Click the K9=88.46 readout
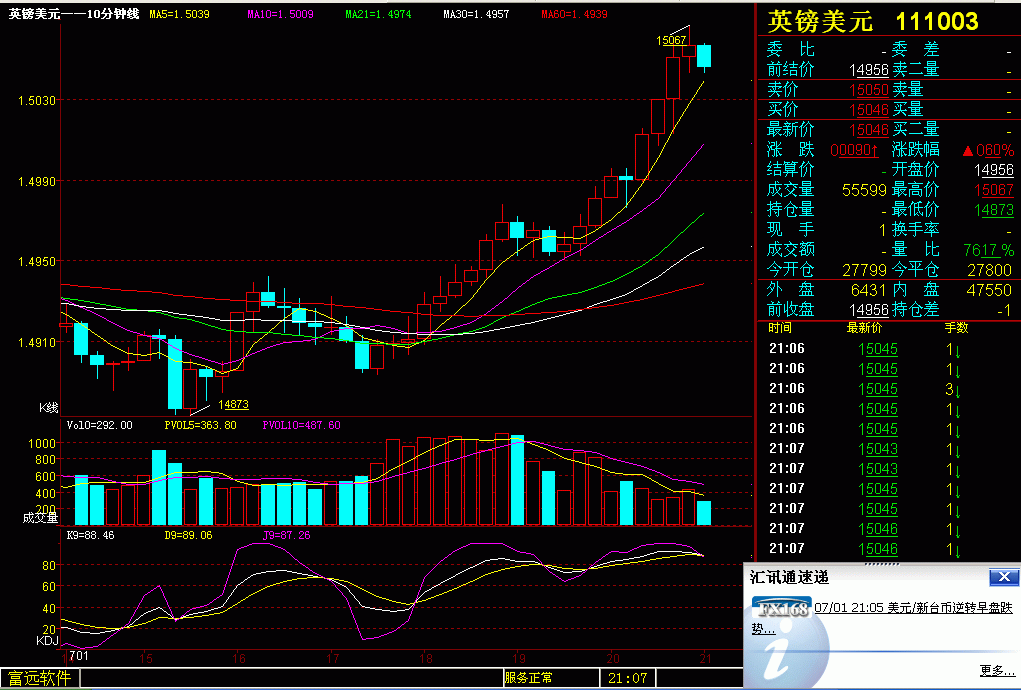Viewport: 1021px width, 690px height. (x=91, y=535)
